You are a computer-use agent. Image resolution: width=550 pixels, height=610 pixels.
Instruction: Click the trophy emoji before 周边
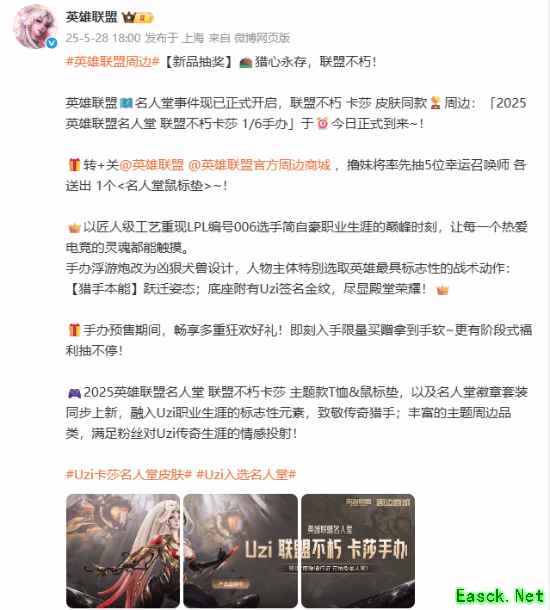pyautogui.click(x=435, y=103)
